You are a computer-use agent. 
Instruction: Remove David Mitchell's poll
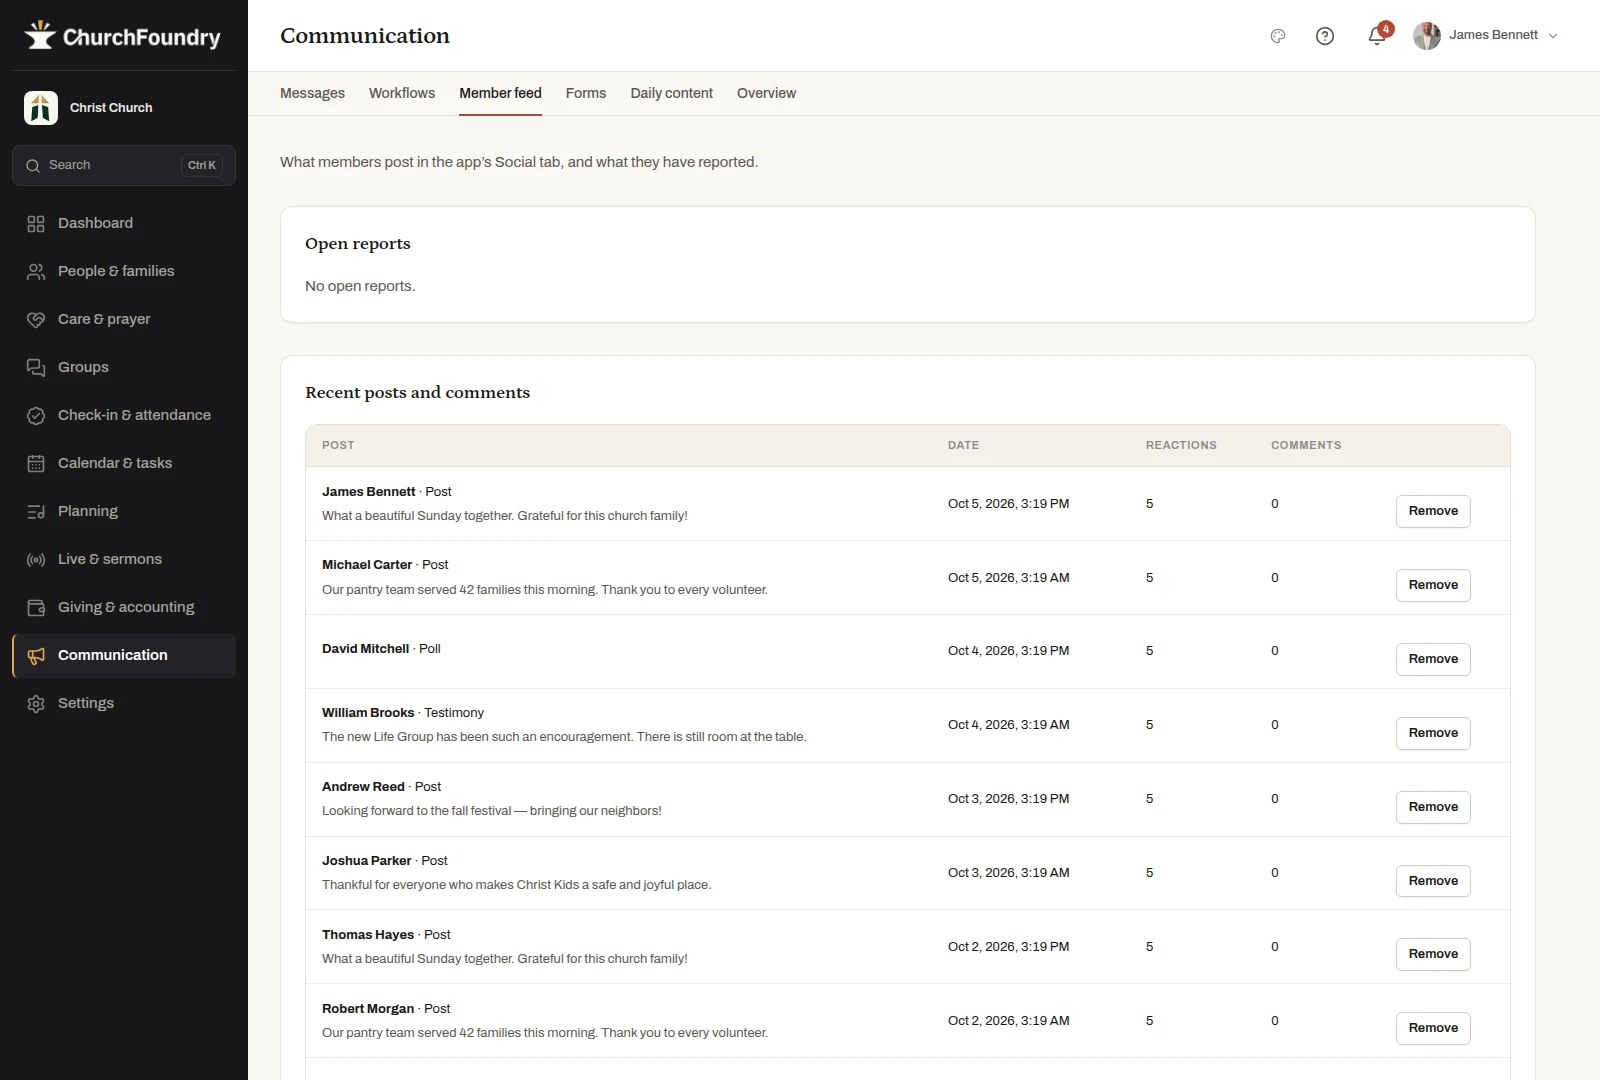(1433, 659)
